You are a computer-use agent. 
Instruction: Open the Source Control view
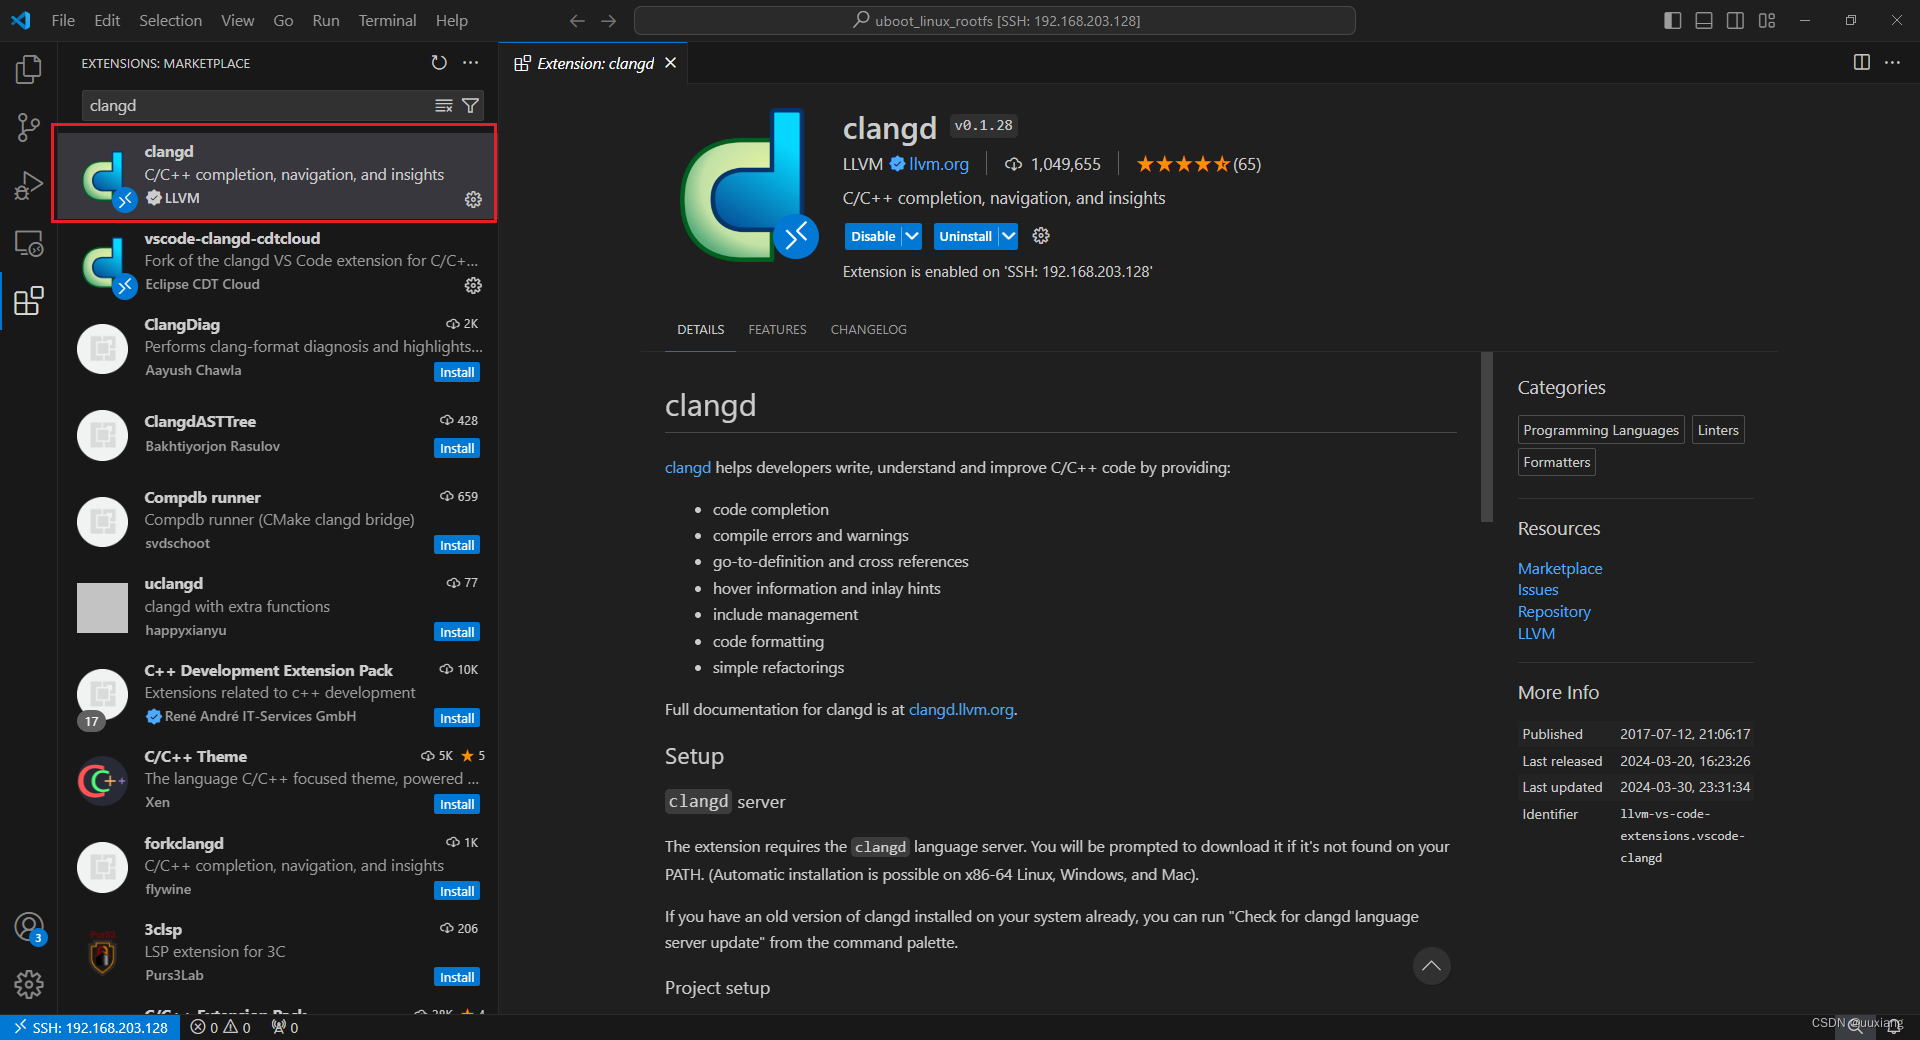pos(29,127)
